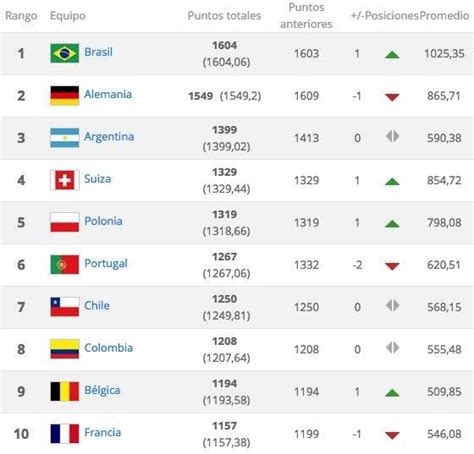Click the Chile flag icon
Screen dimensions: 474x454
point(65,307)
